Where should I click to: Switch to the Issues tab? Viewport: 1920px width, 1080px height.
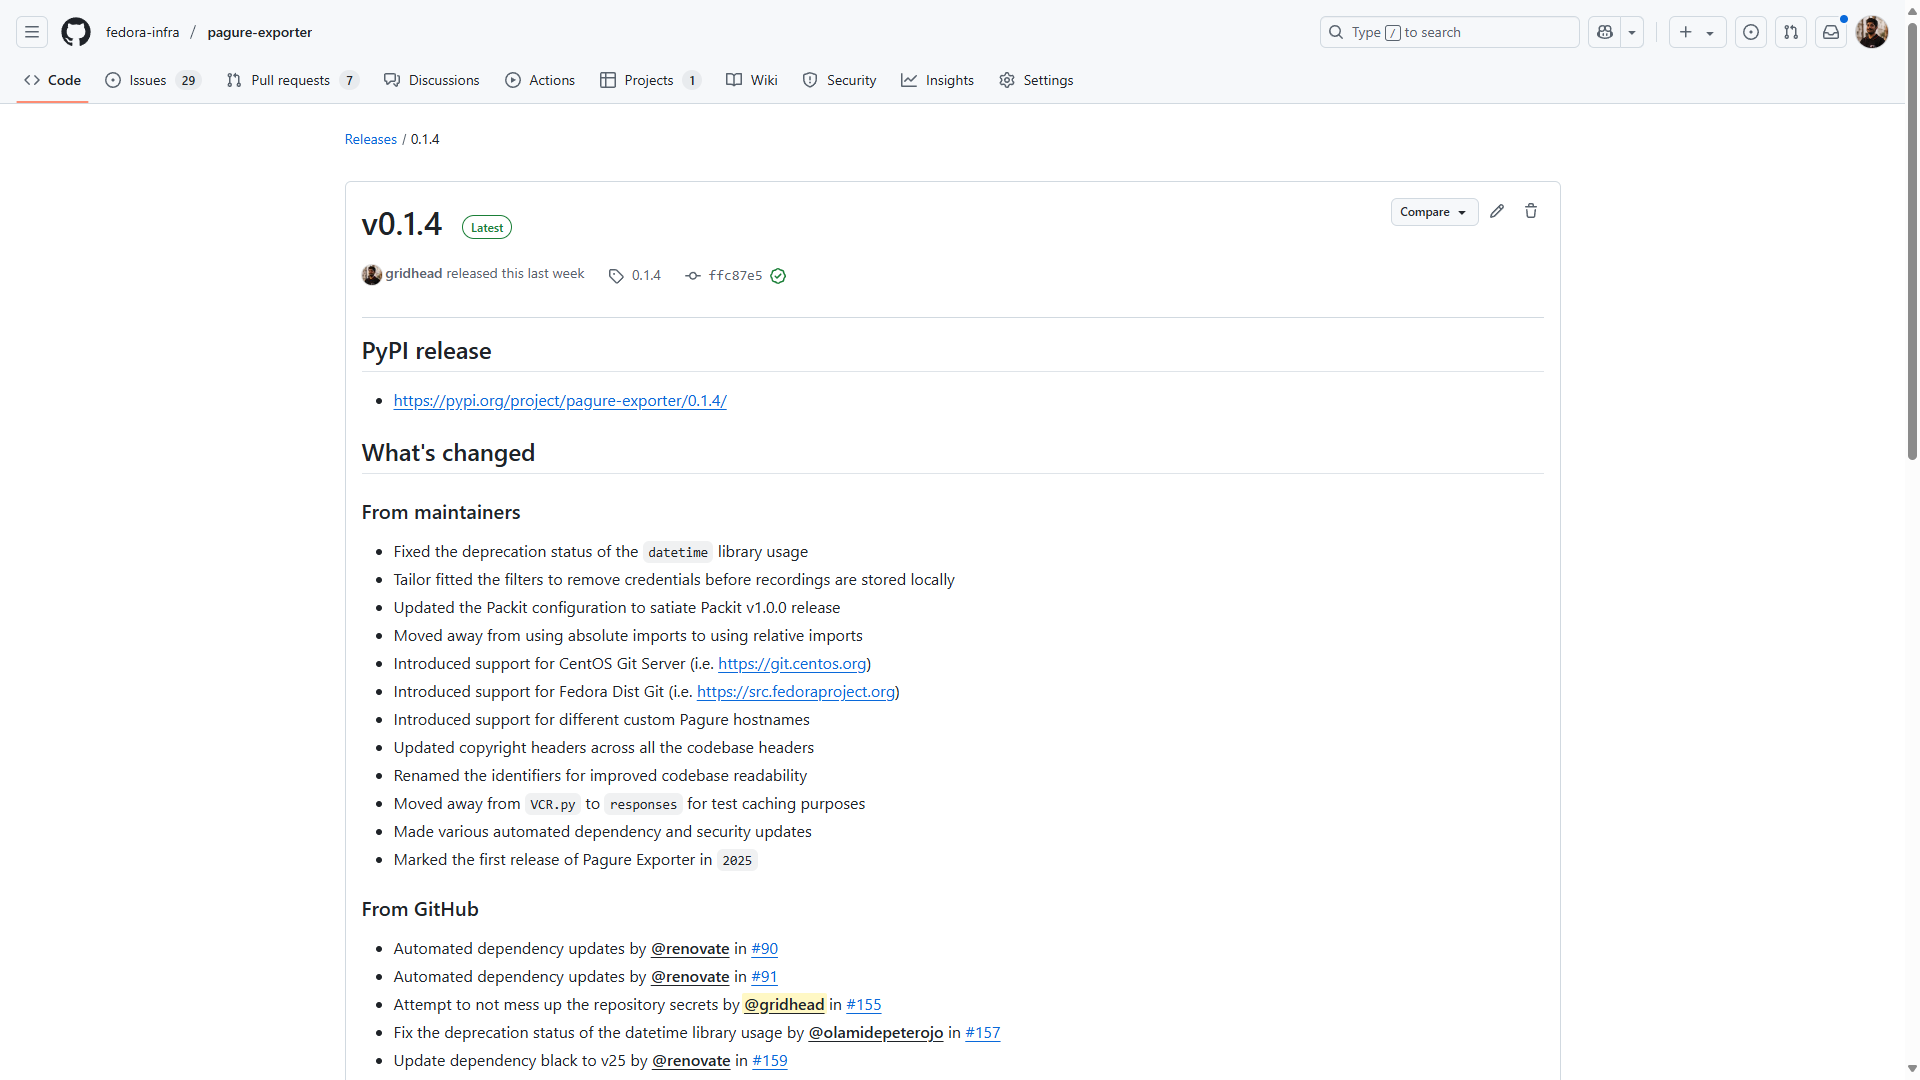pyautogui.click(x=153, y=80)
